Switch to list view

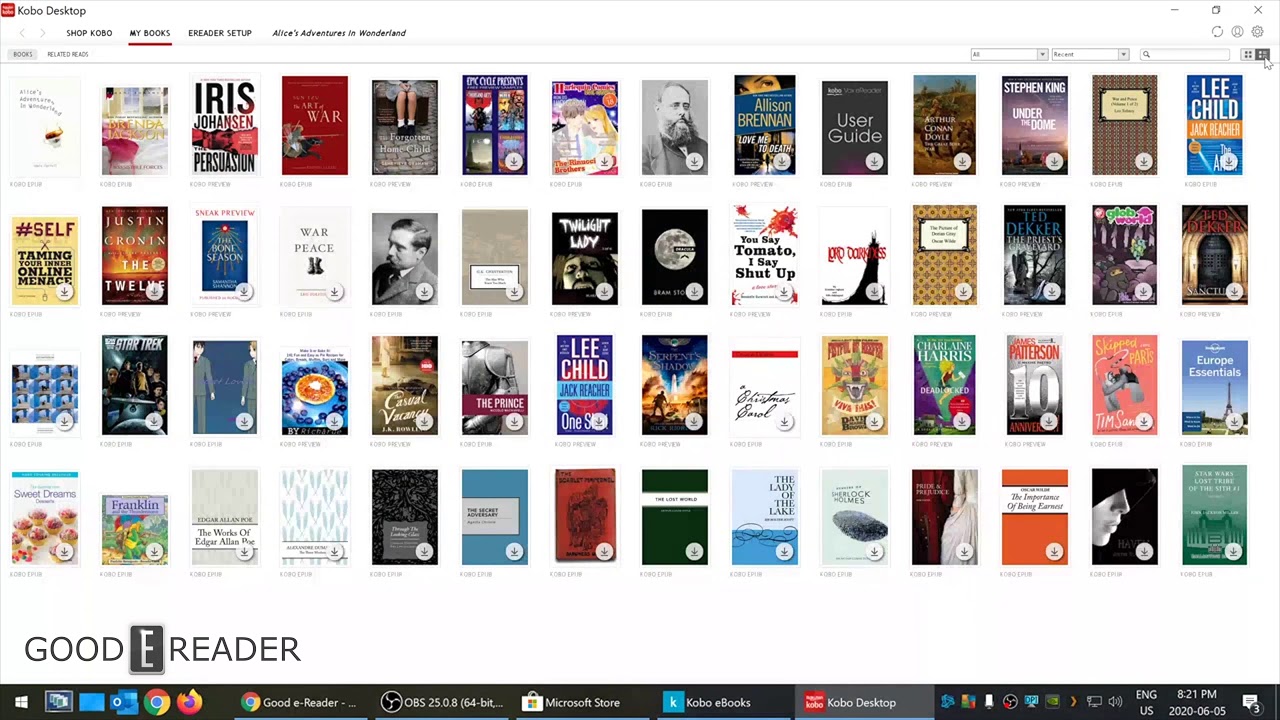(1262, 54)
